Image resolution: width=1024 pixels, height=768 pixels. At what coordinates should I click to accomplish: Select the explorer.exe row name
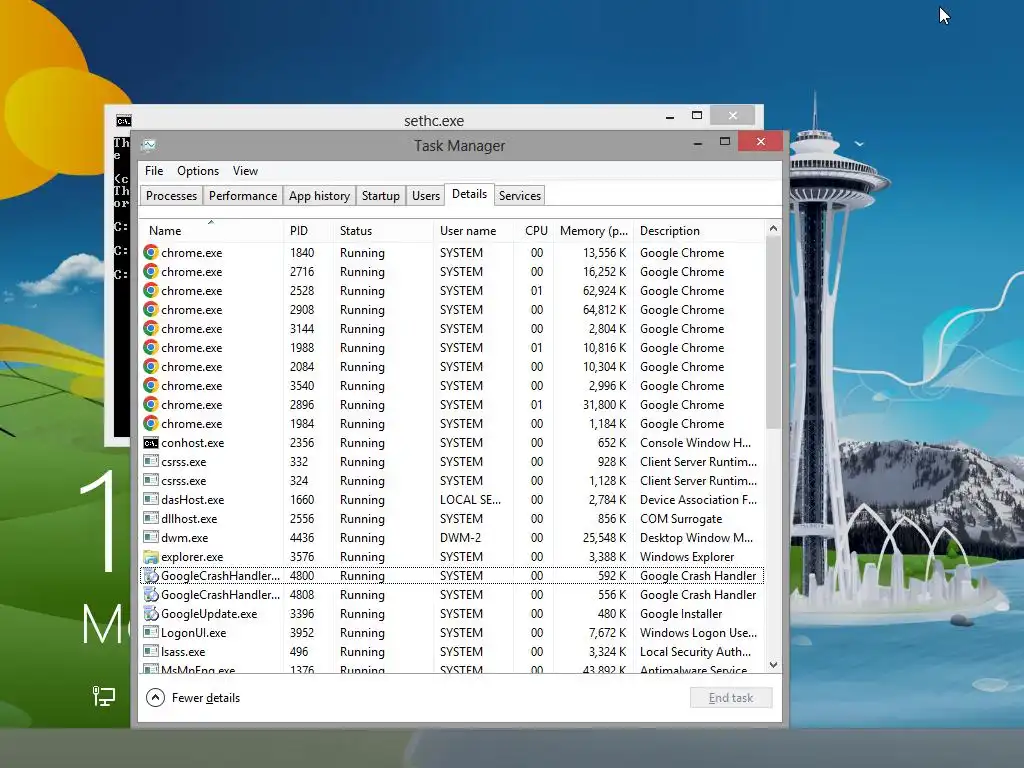[x=192, y=556]
